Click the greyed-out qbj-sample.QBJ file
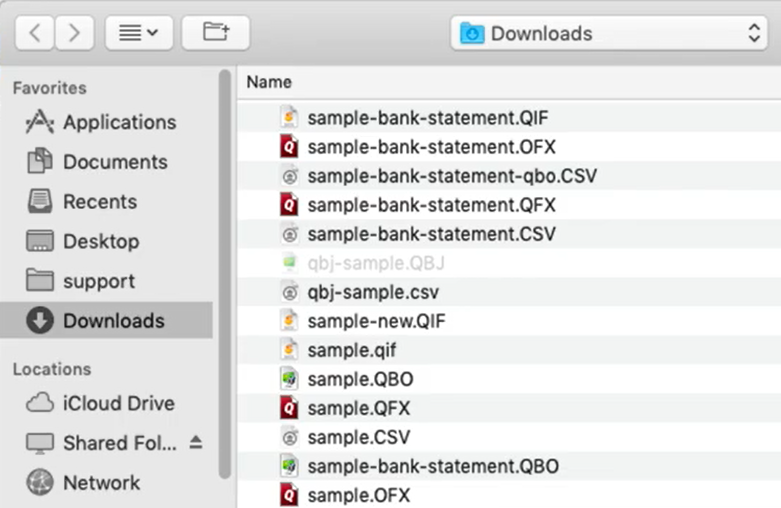Screen dimensions: 781x508 click(509, 262)
